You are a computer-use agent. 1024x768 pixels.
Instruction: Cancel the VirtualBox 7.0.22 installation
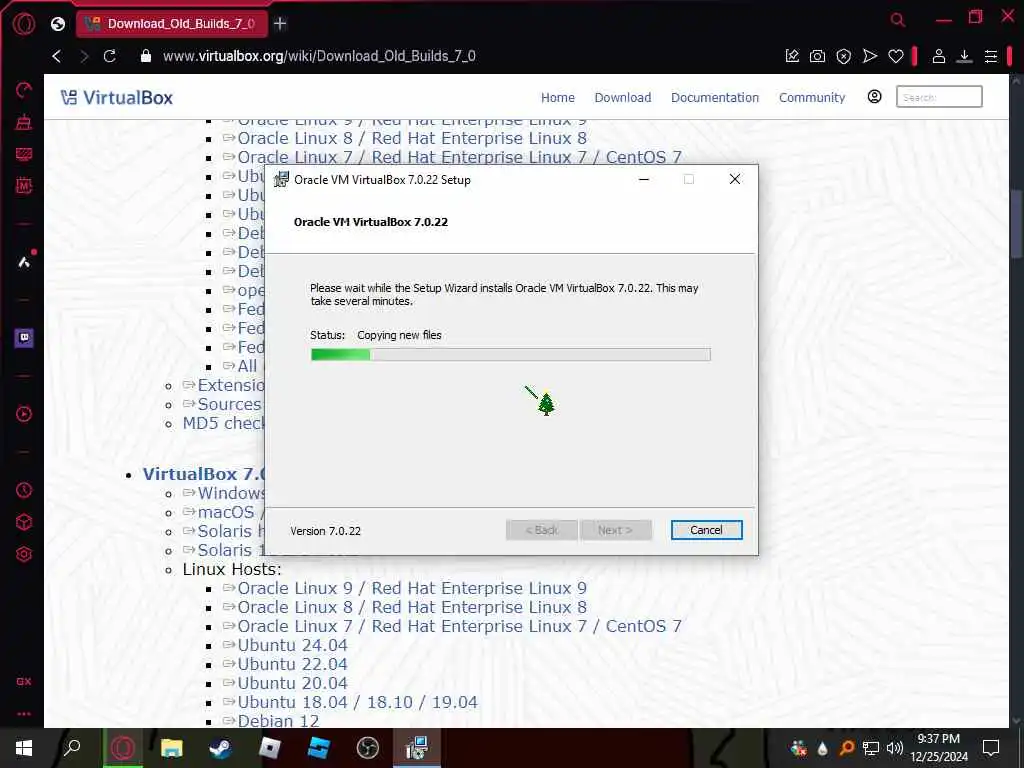706,530
